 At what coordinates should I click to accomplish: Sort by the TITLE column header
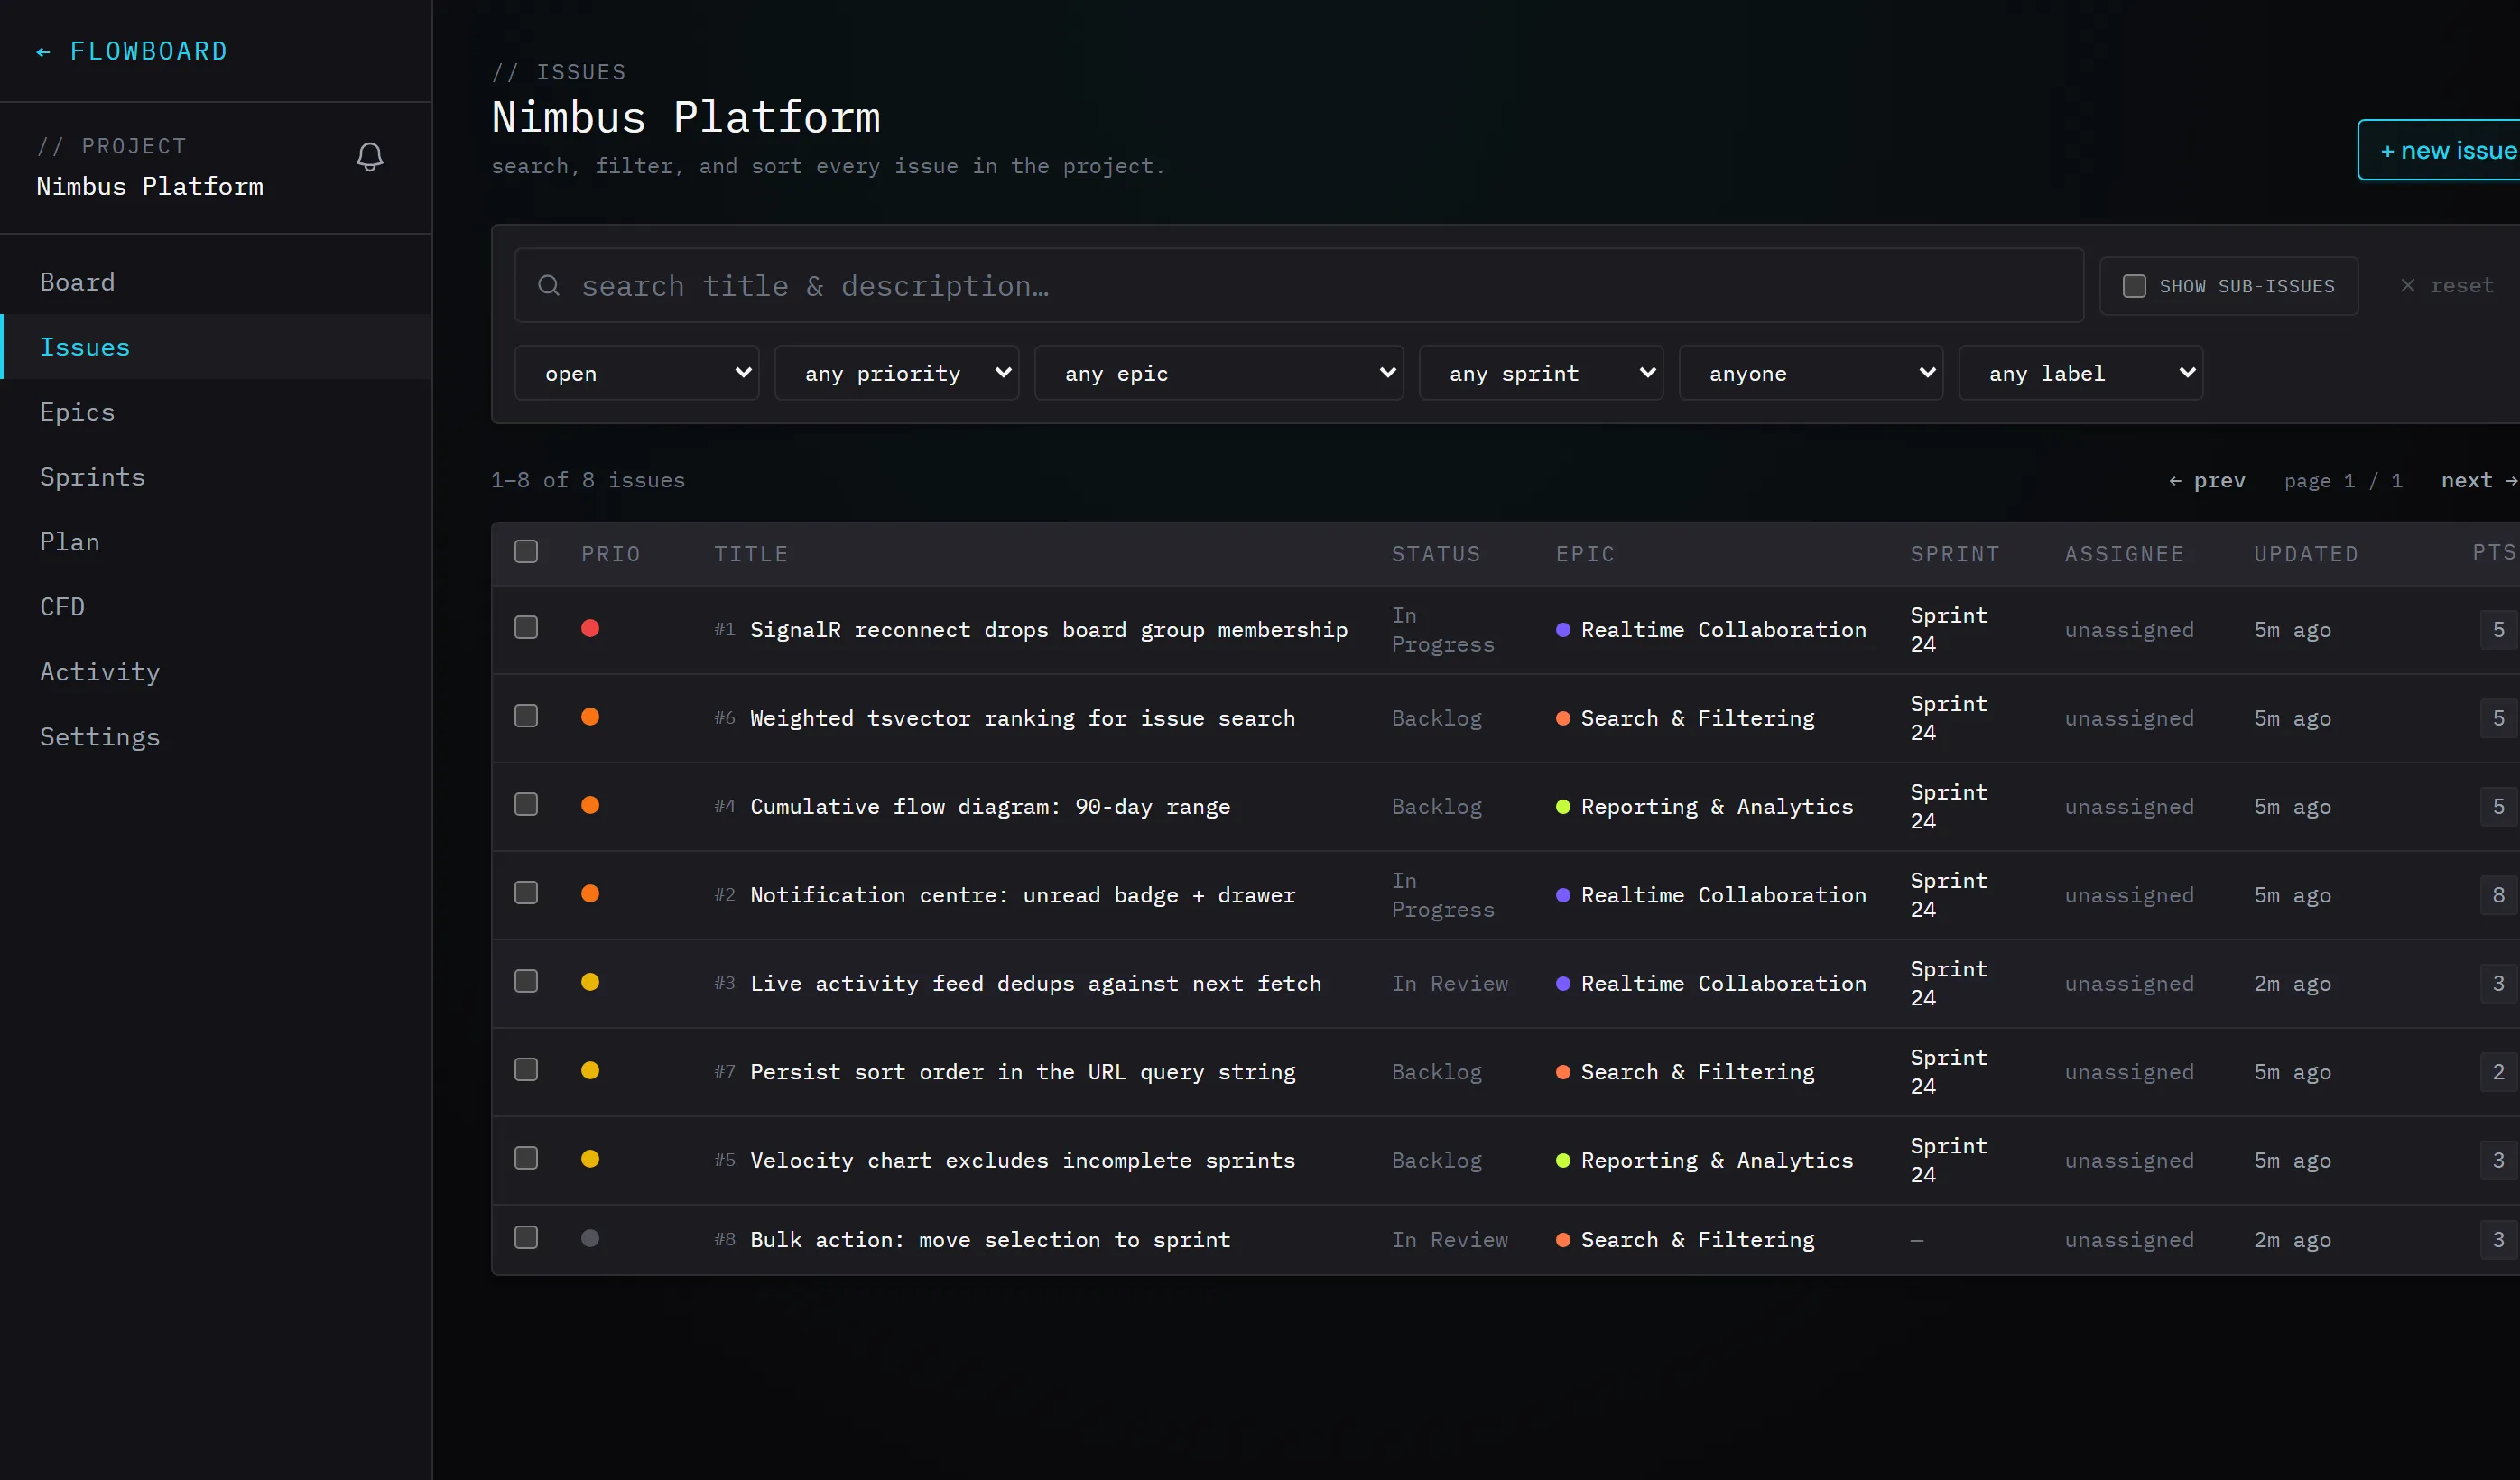point(751,554)
